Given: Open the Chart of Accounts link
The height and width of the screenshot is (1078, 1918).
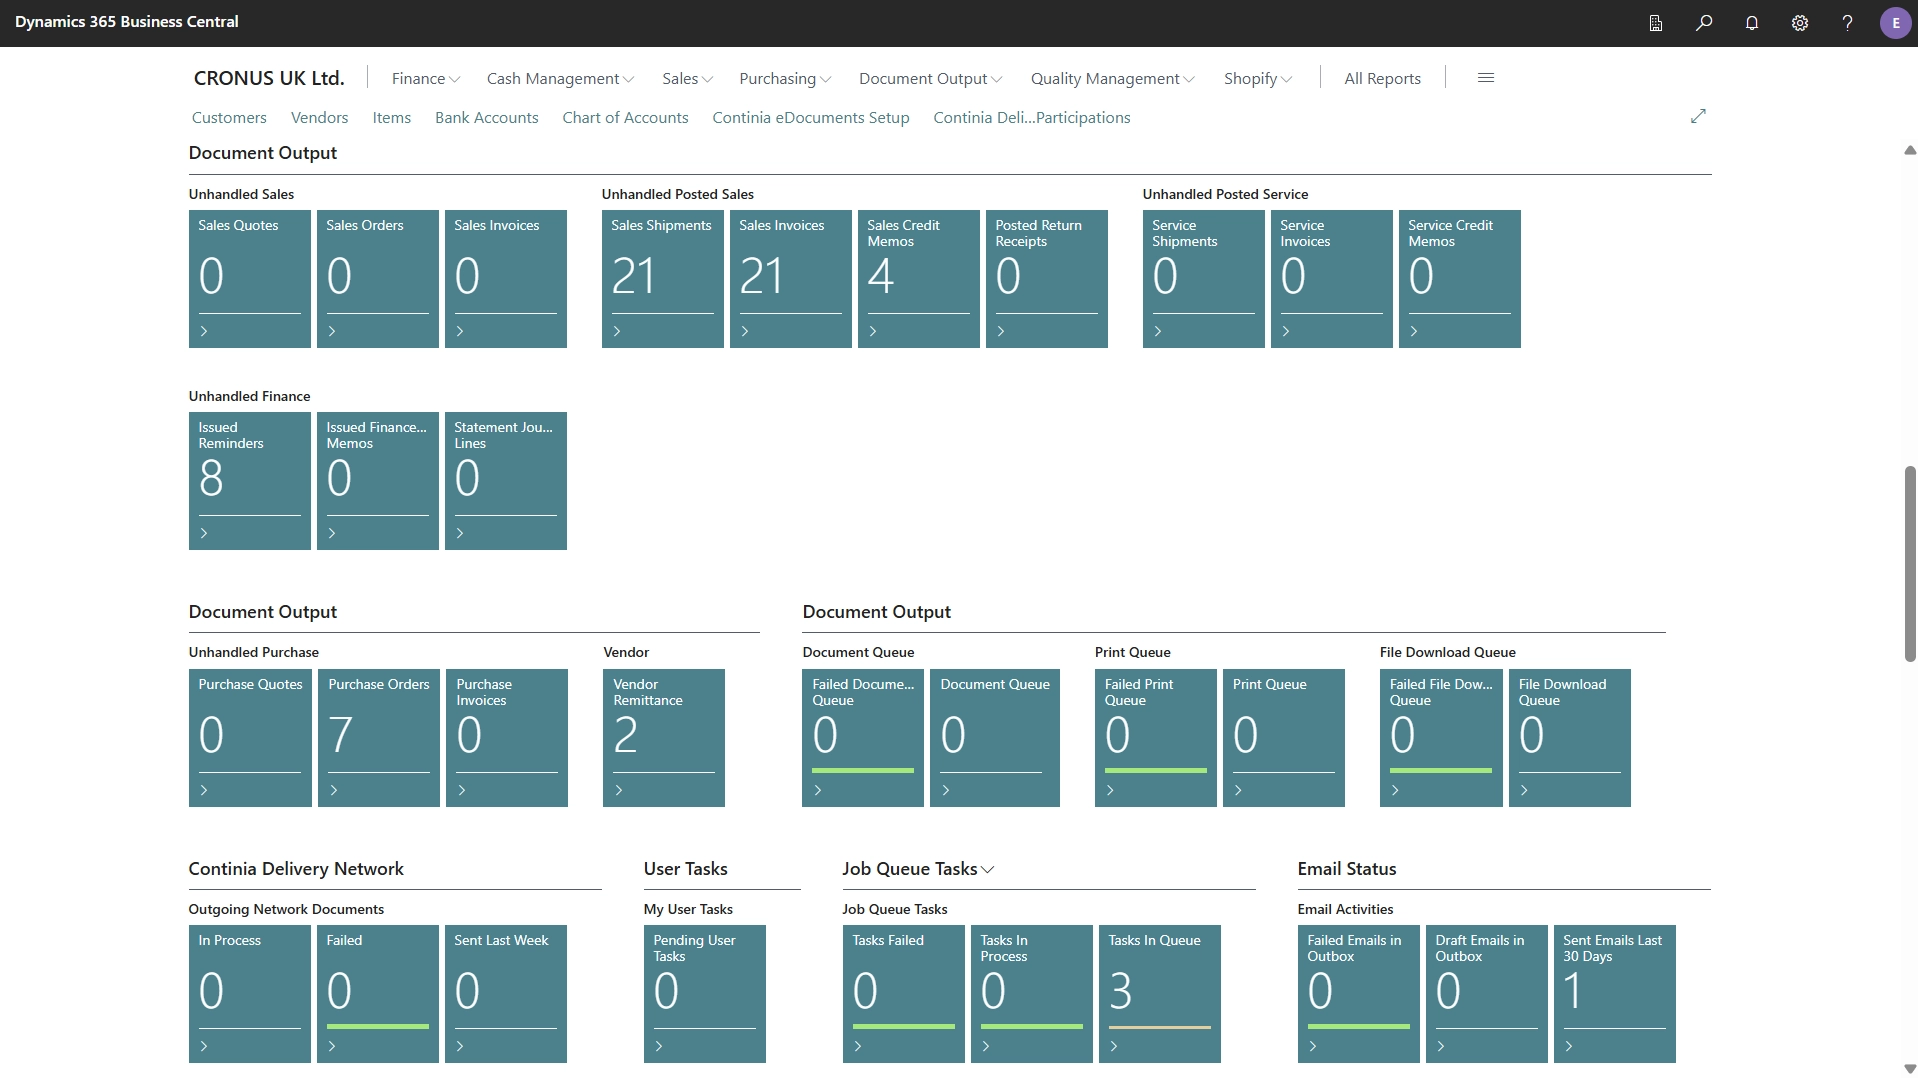Looking at the screenshot, I should [x=625, y=117].
